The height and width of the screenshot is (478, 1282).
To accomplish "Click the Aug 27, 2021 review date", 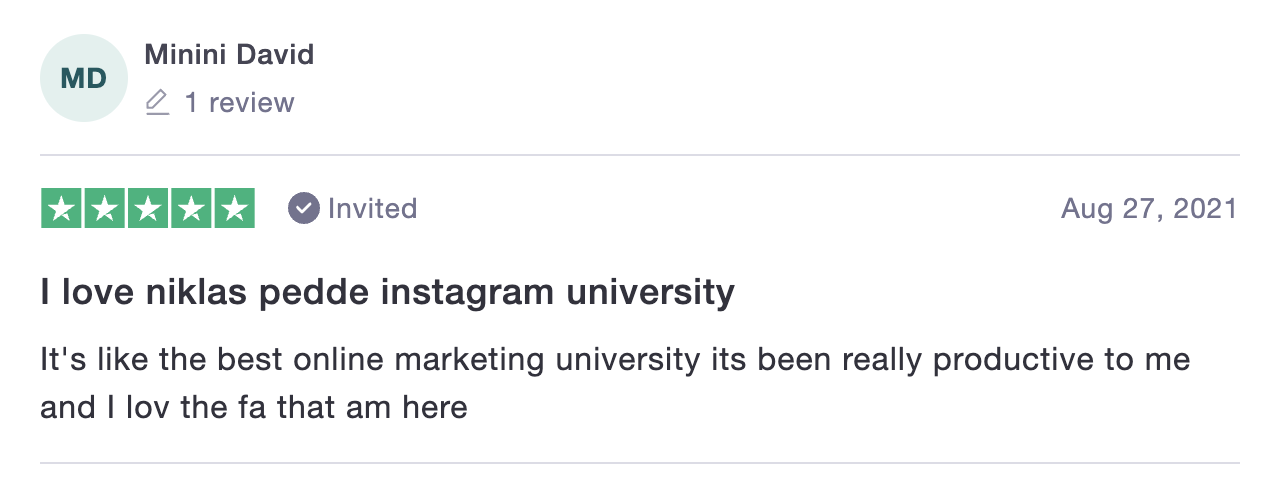I will point(1149,208).
